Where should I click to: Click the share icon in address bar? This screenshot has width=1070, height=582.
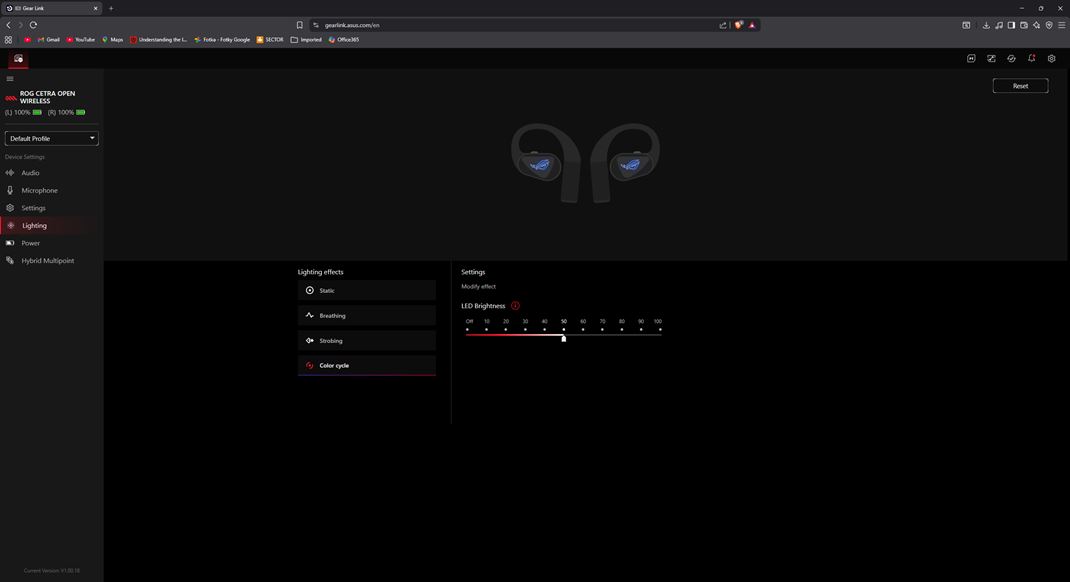[723, 25]
